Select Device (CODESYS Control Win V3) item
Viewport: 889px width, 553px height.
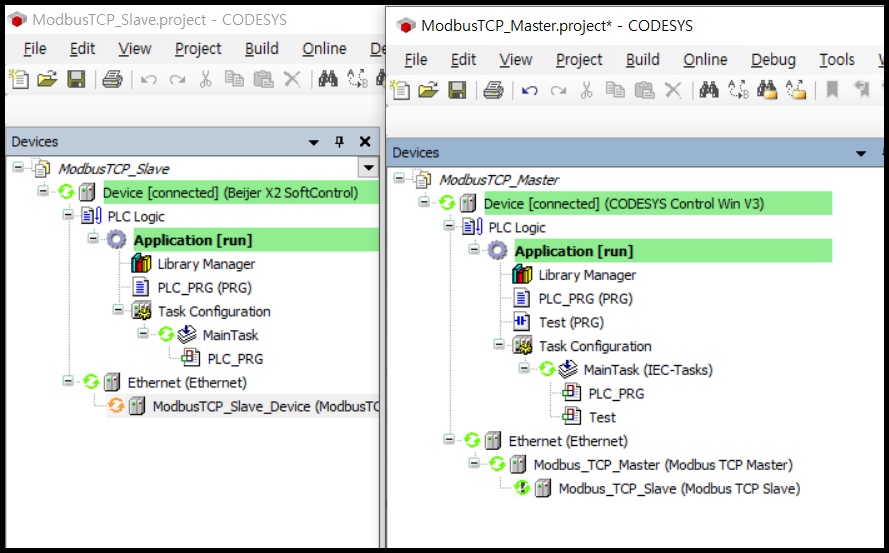(x=624, y=204)
